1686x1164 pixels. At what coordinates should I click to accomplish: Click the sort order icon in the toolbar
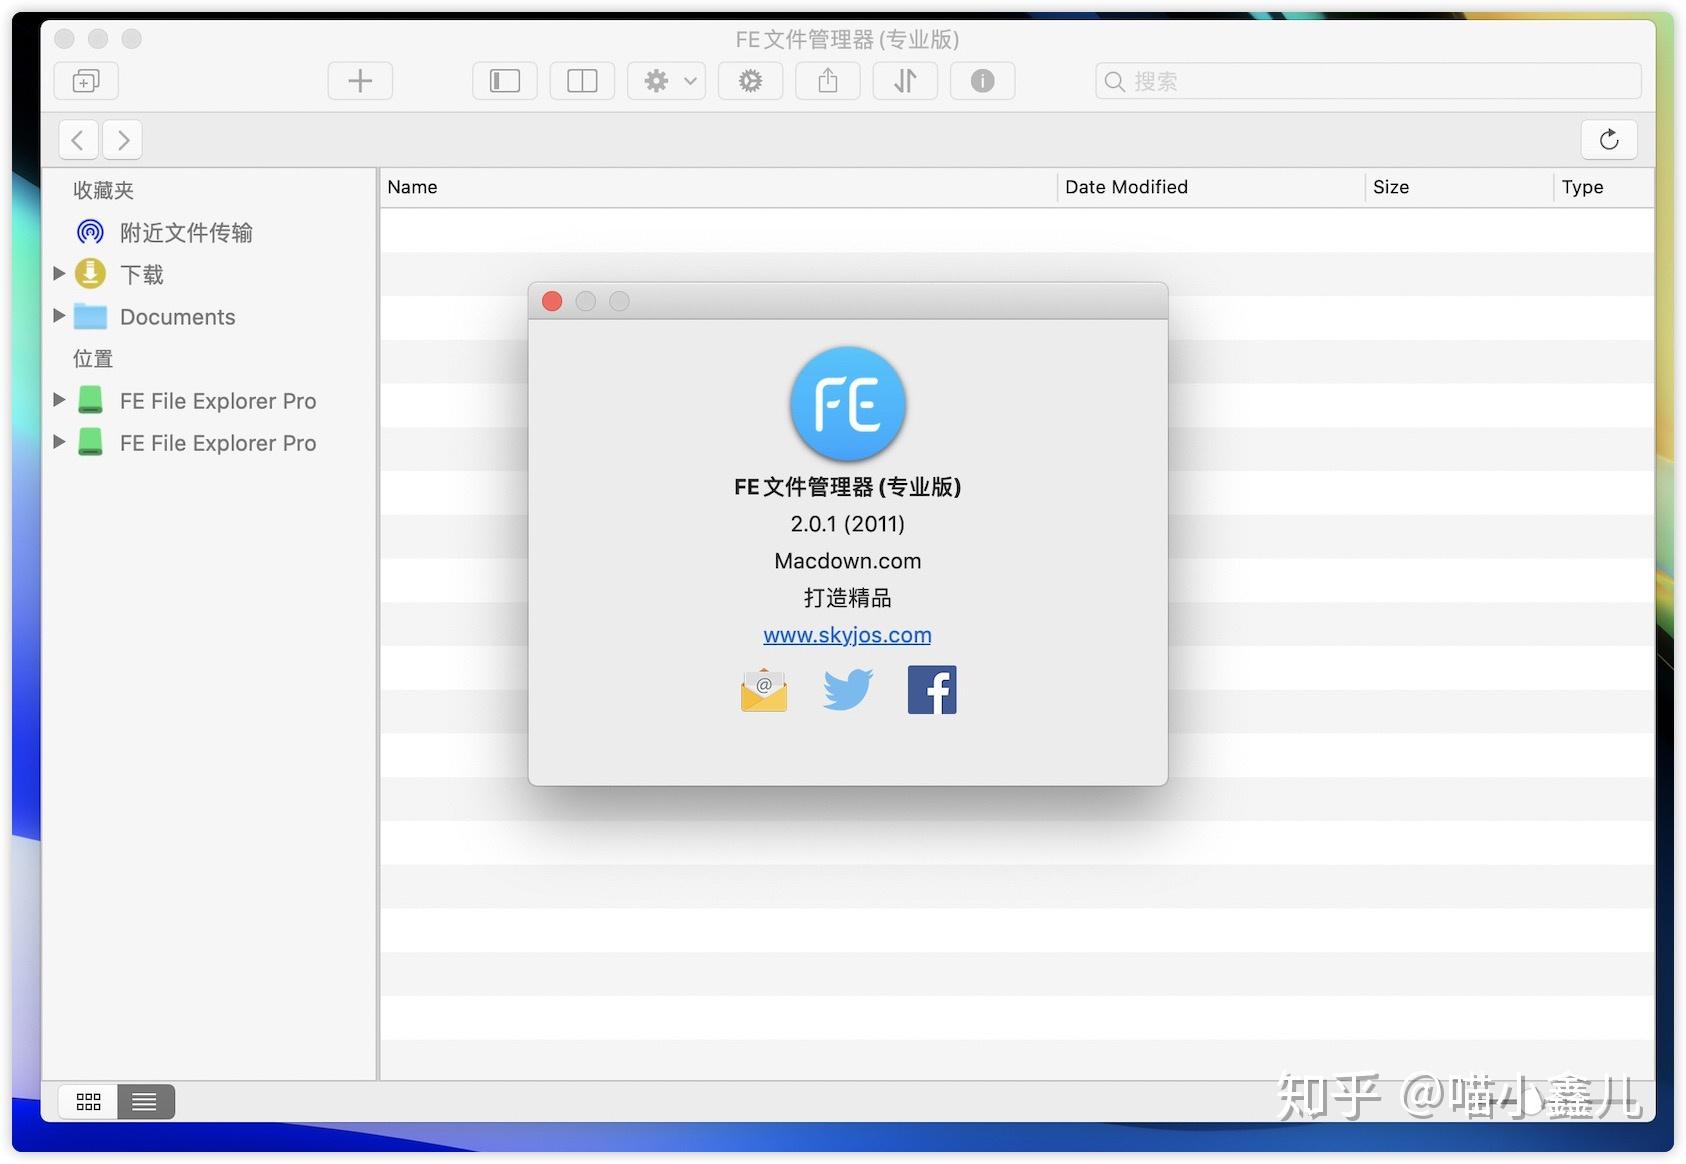905,81
